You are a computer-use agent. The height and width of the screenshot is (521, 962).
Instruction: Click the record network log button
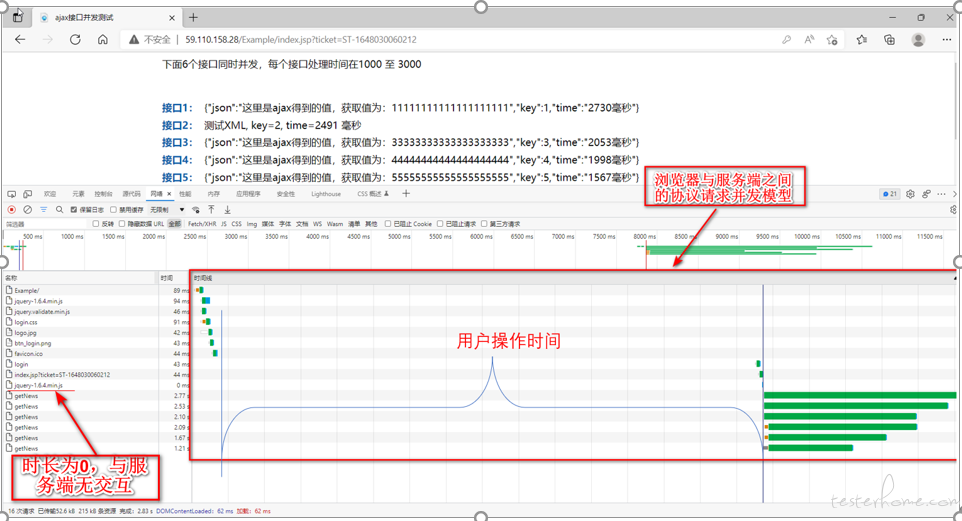(12, 210)
